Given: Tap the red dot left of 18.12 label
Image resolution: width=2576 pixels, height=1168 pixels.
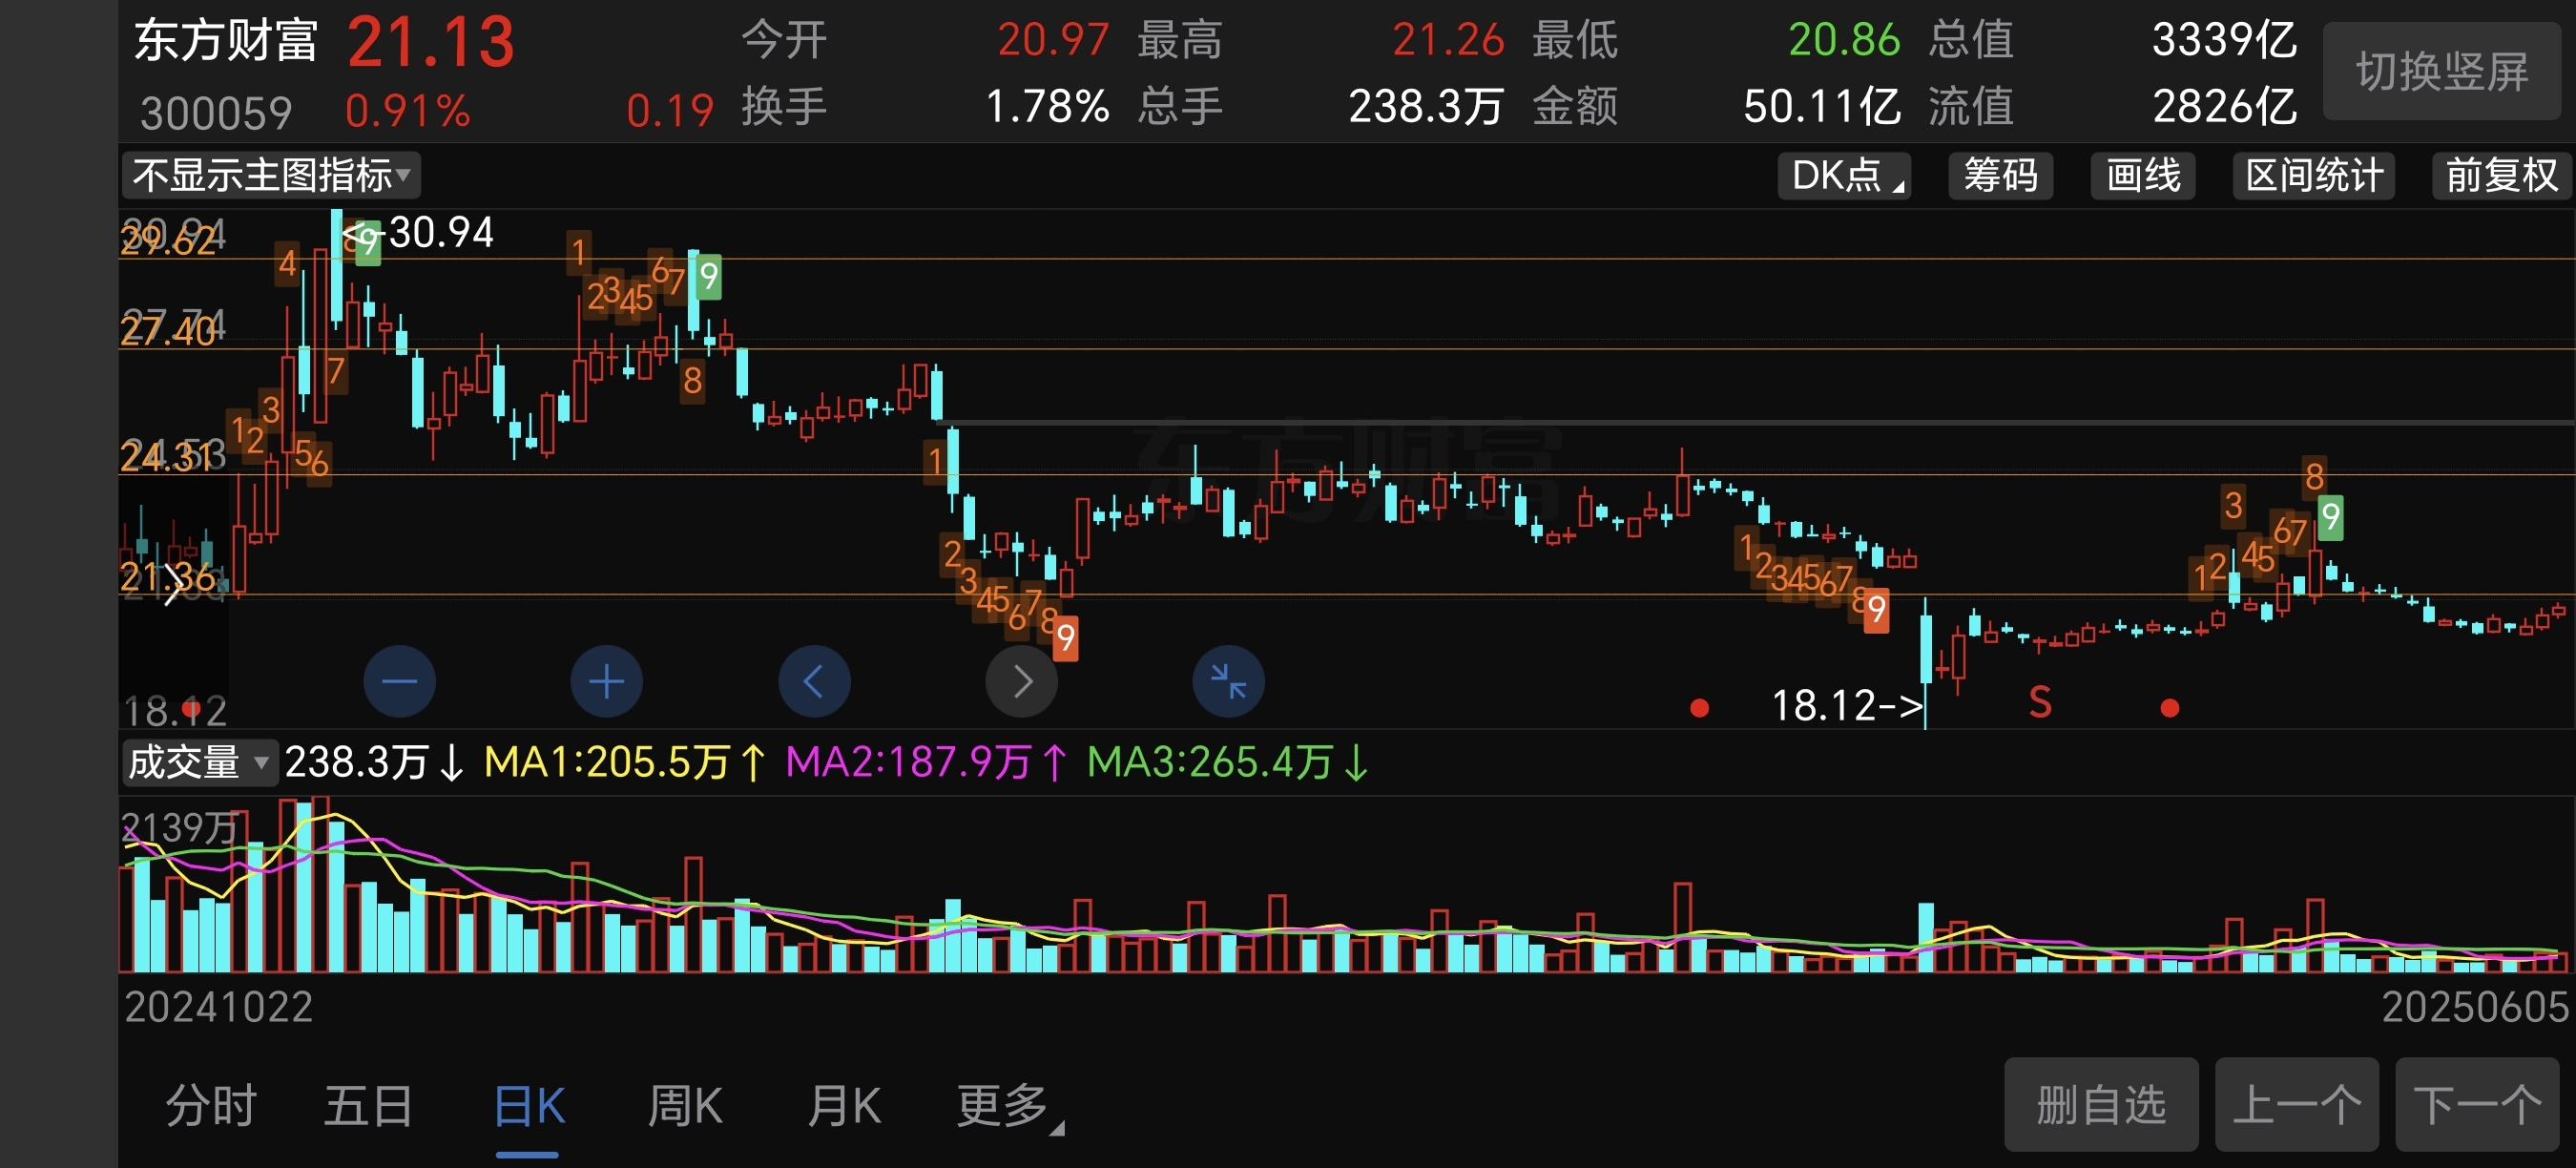Looking at the screenshot, I should pos(1698,708).
